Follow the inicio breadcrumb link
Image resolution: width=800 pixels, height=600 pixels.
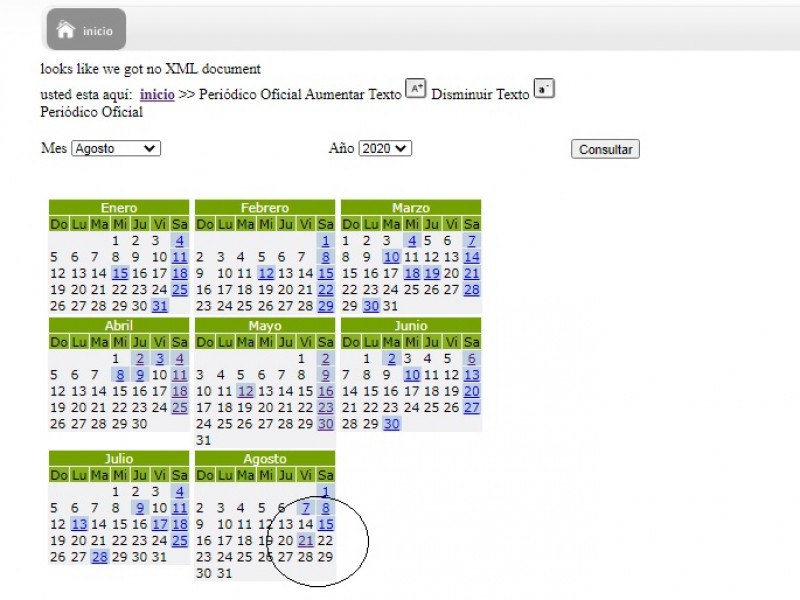pyautogui.click(x=157, y=94)
